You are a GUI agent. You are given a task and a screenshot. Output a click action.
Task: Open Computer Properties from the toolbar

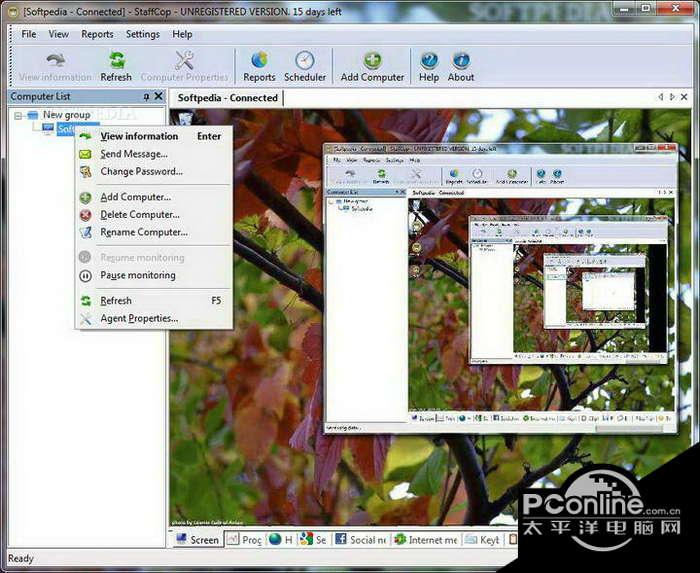pos(184,67)
